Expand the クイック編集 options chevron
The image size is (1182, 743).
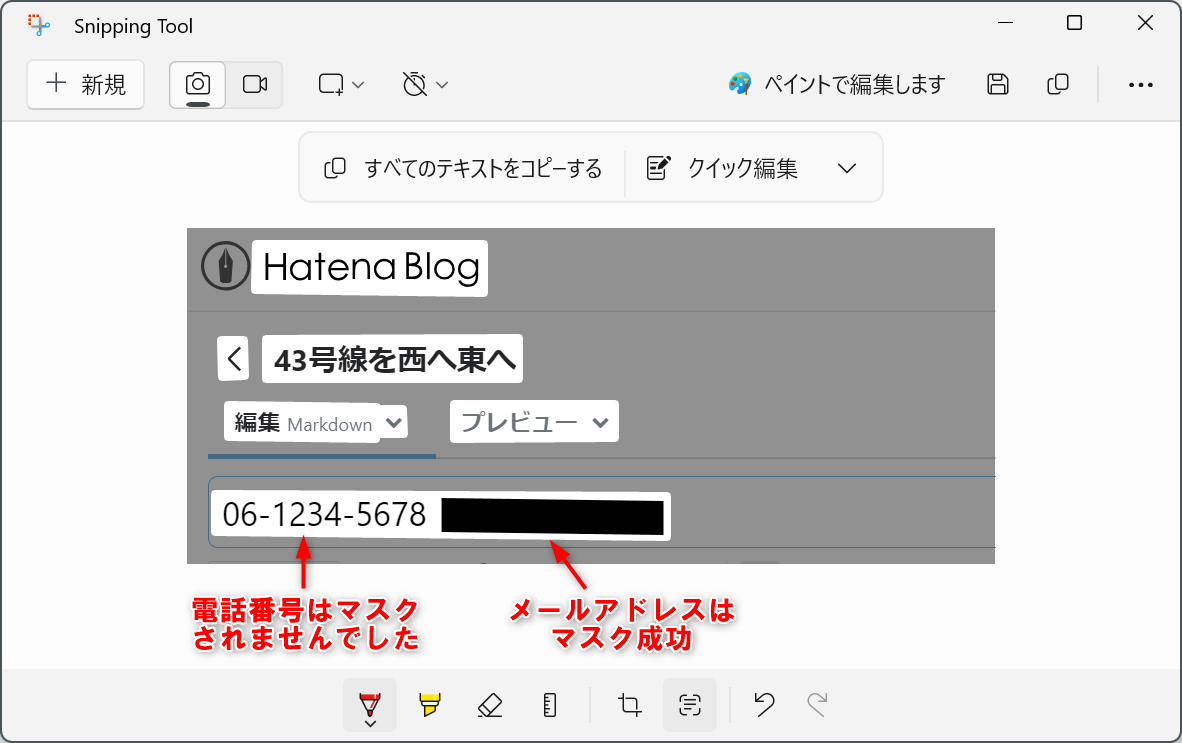pos(847,168)
